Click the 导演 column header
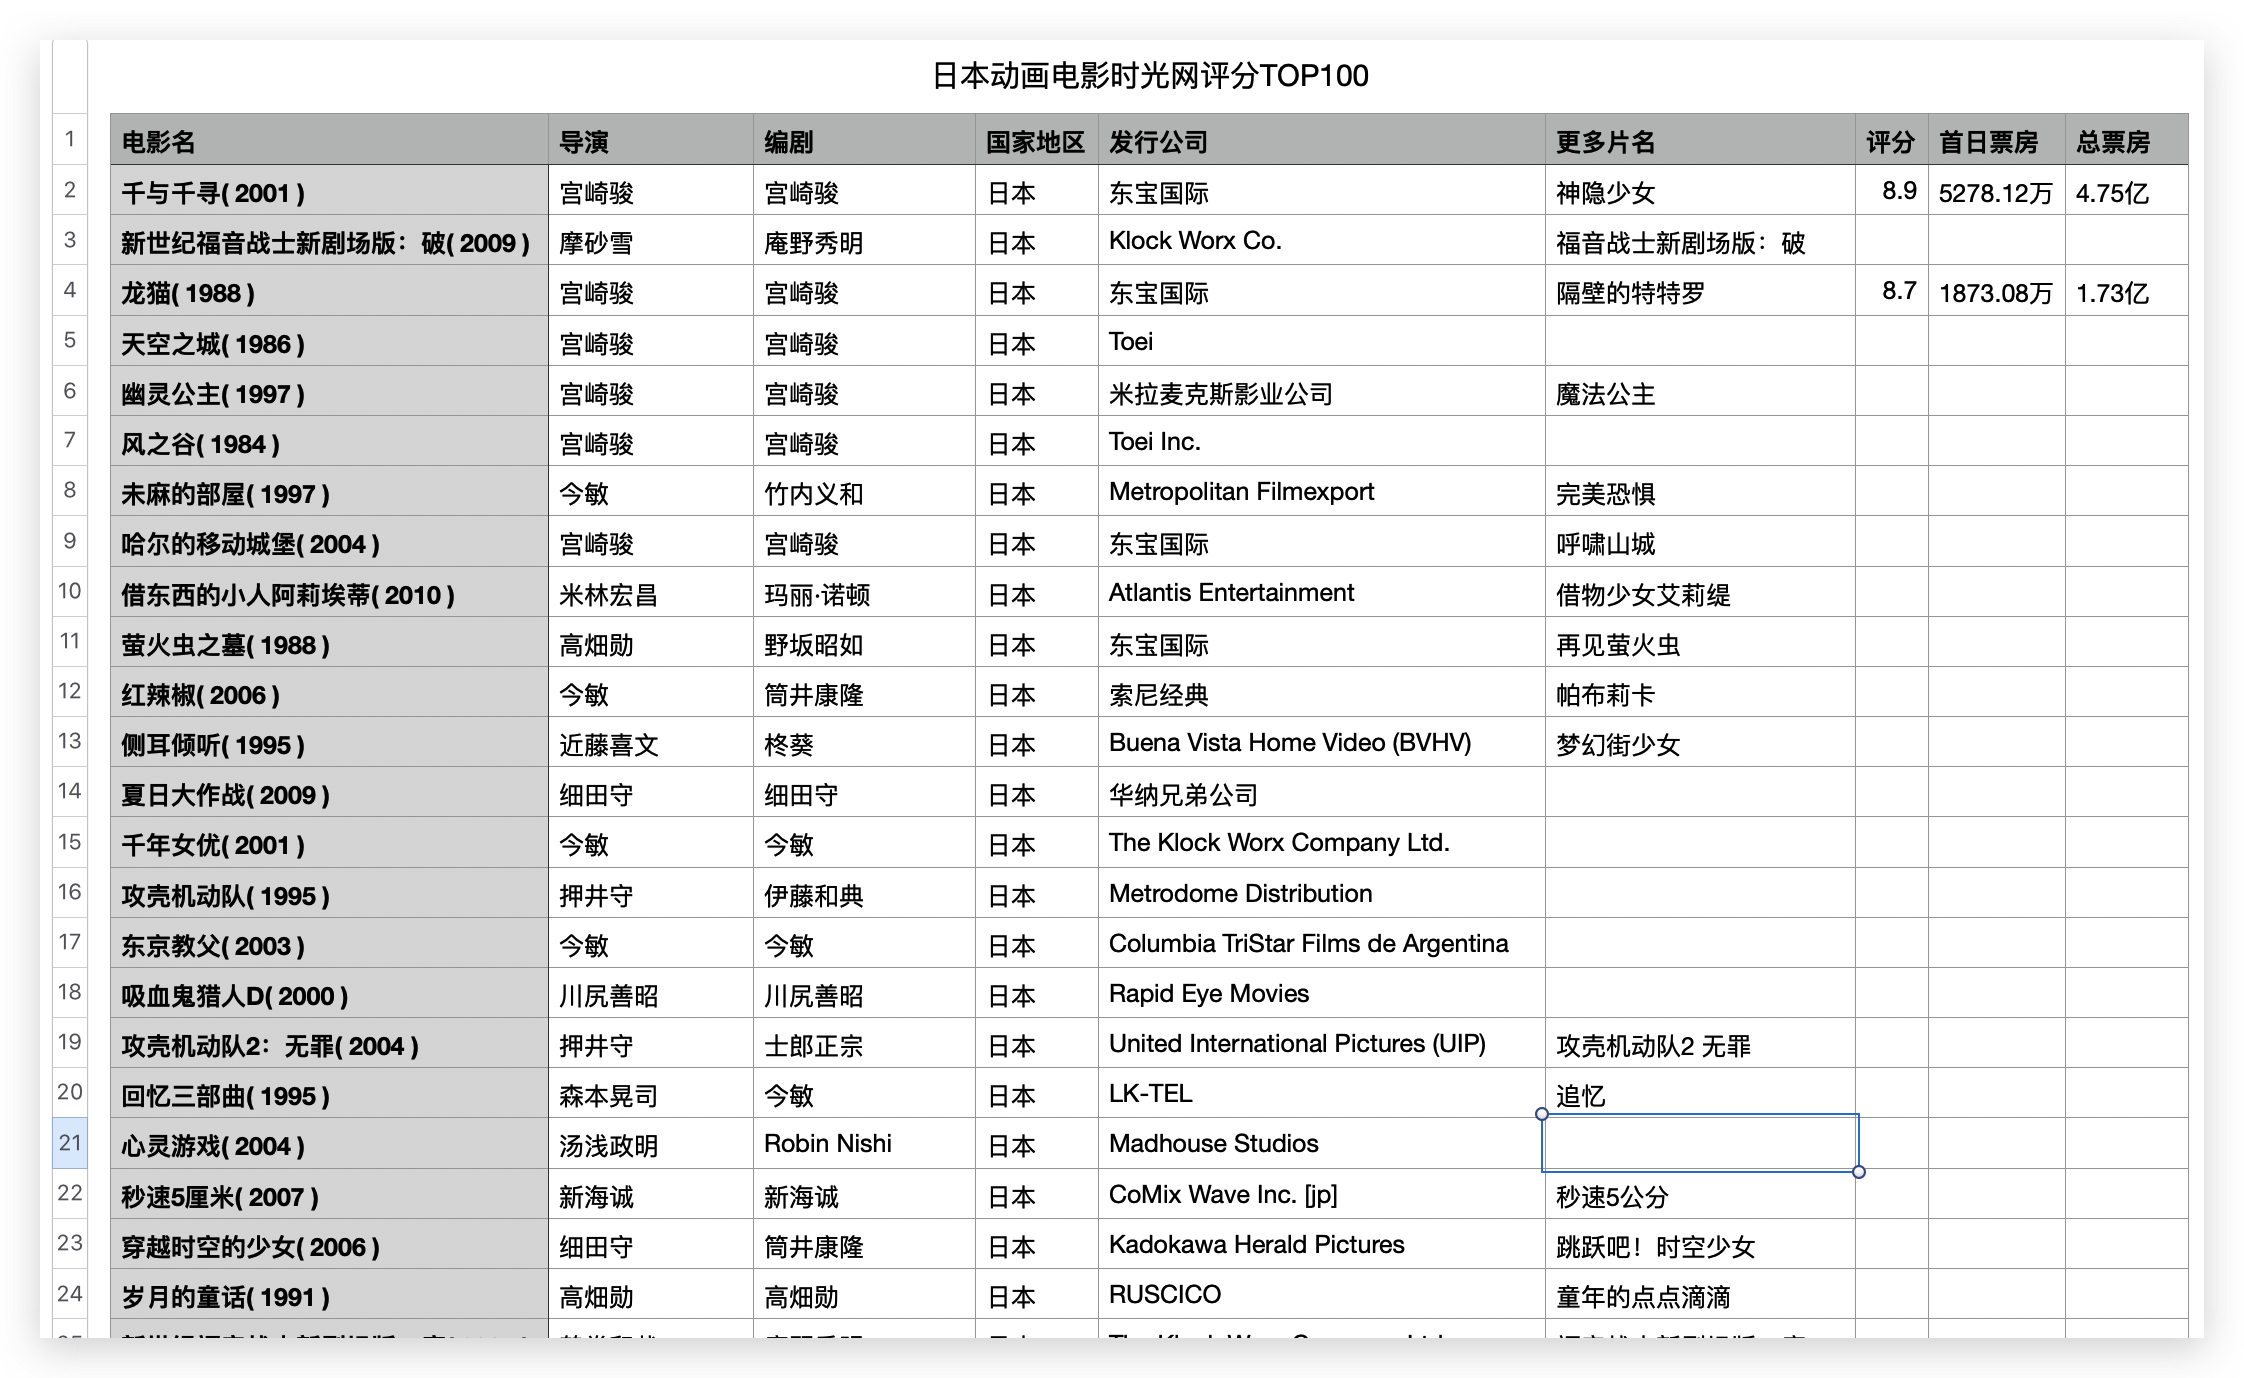Viewport: 2244px width, 1378px height. (650, 141)
